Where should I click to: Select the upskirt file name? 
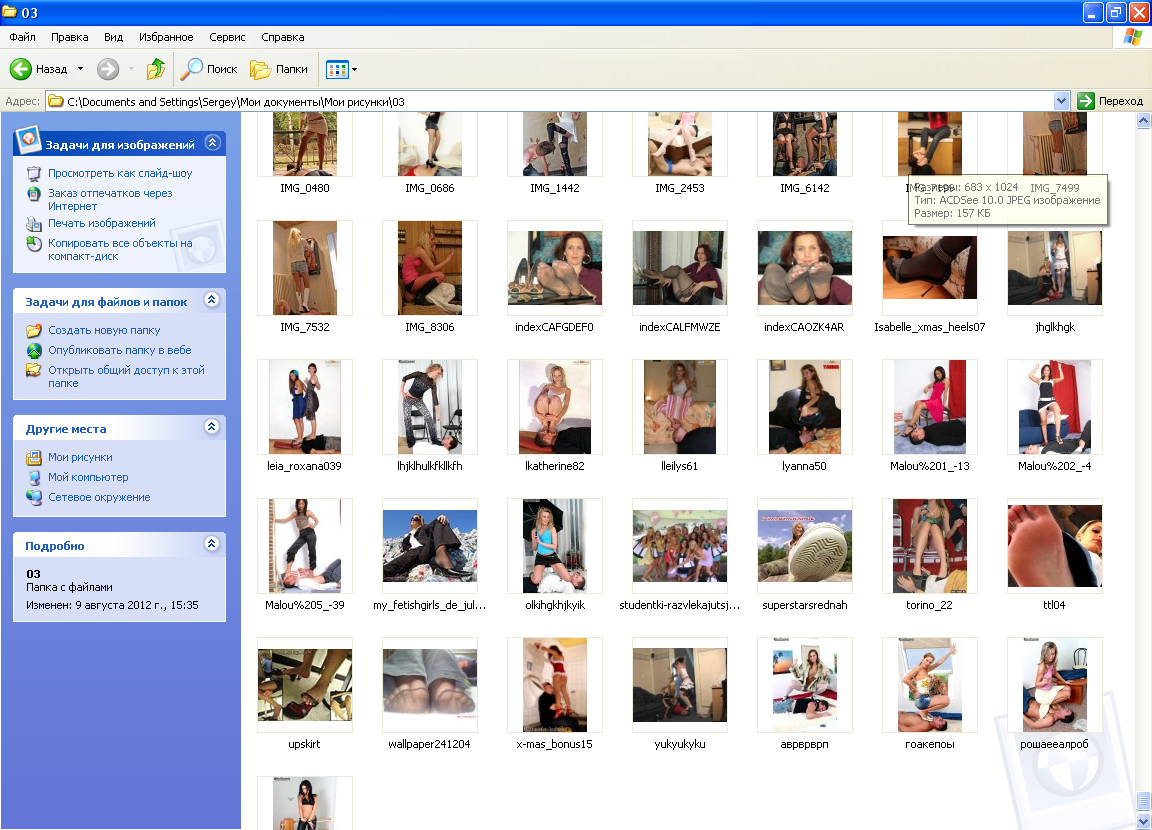(304, 744)
